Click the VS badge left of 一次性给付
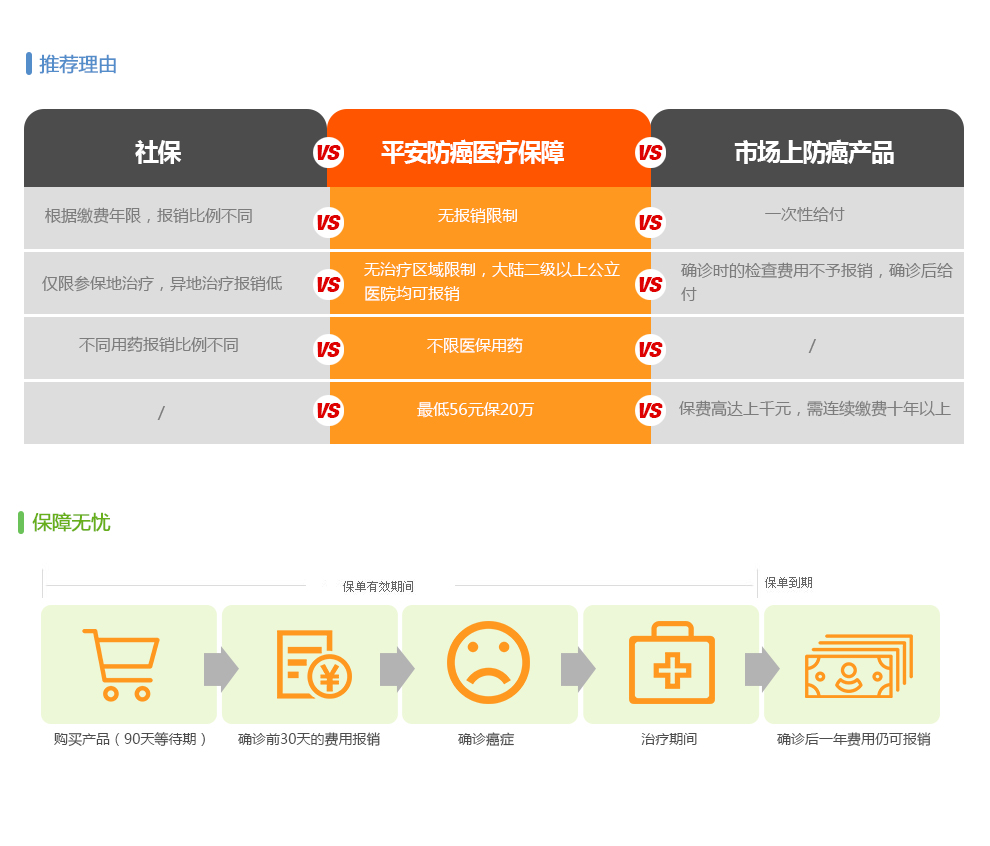Image resolution: width=990 pixels, height=846 pixels. click(x=650, y=223)
